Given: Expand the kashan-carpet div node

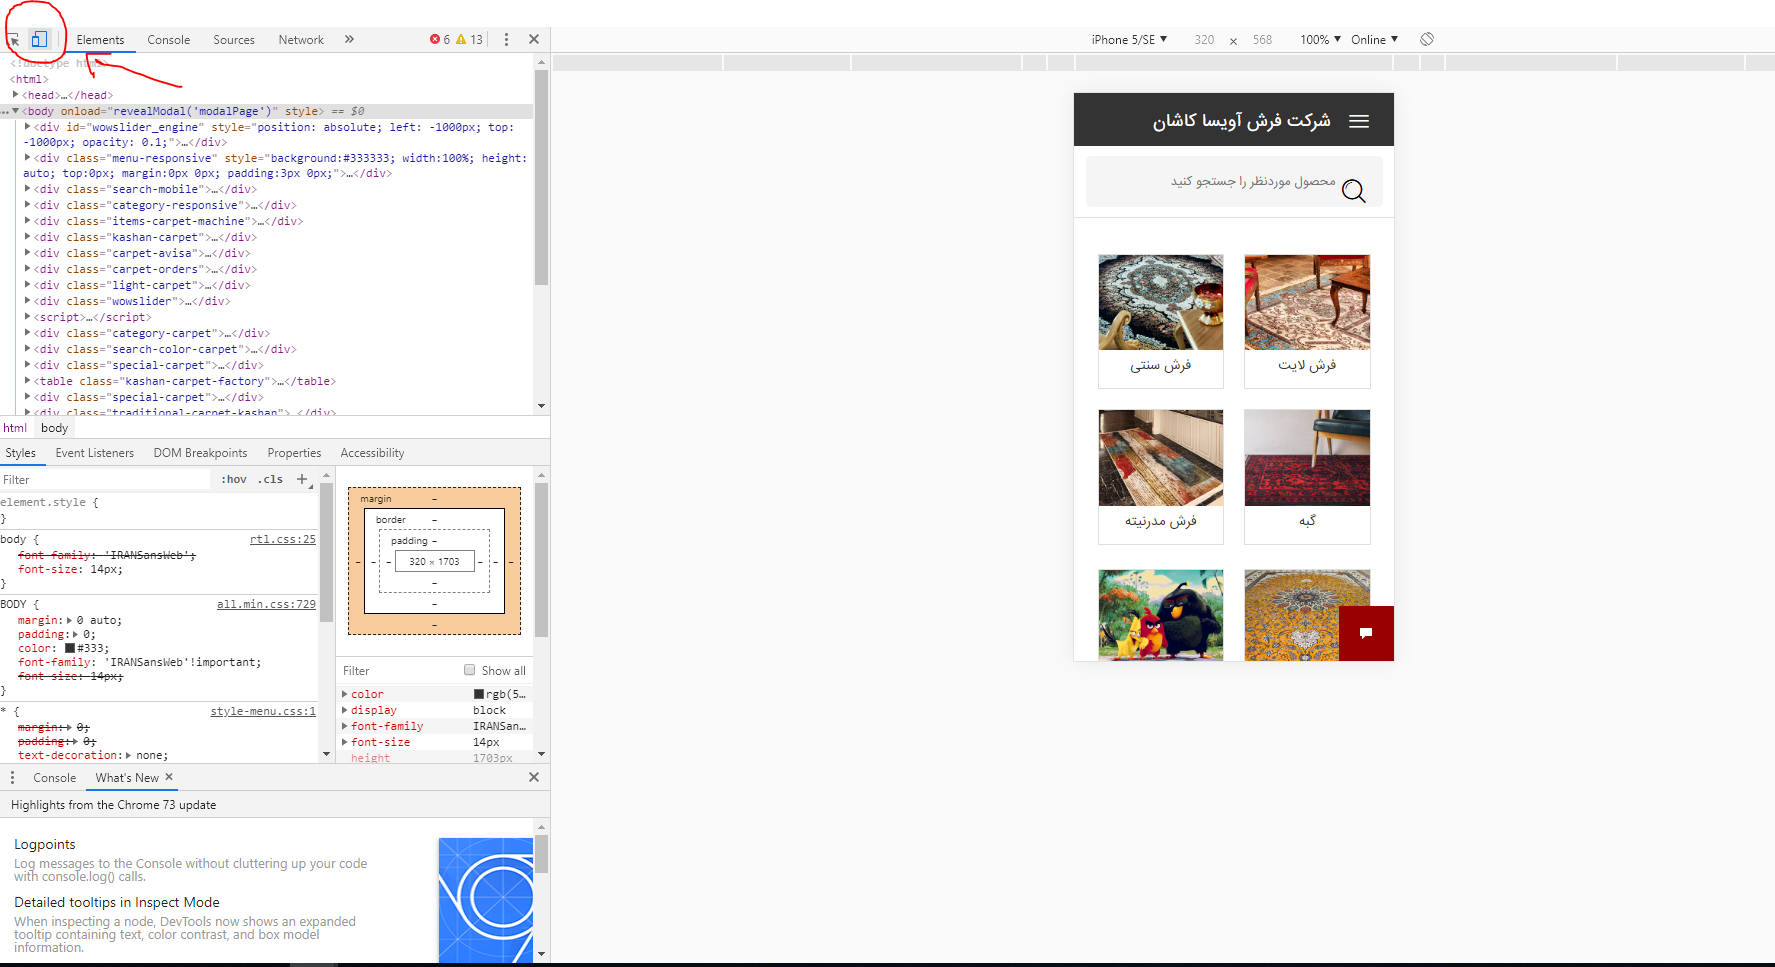Looking at the screenshot, I should (x=27, y=237).
